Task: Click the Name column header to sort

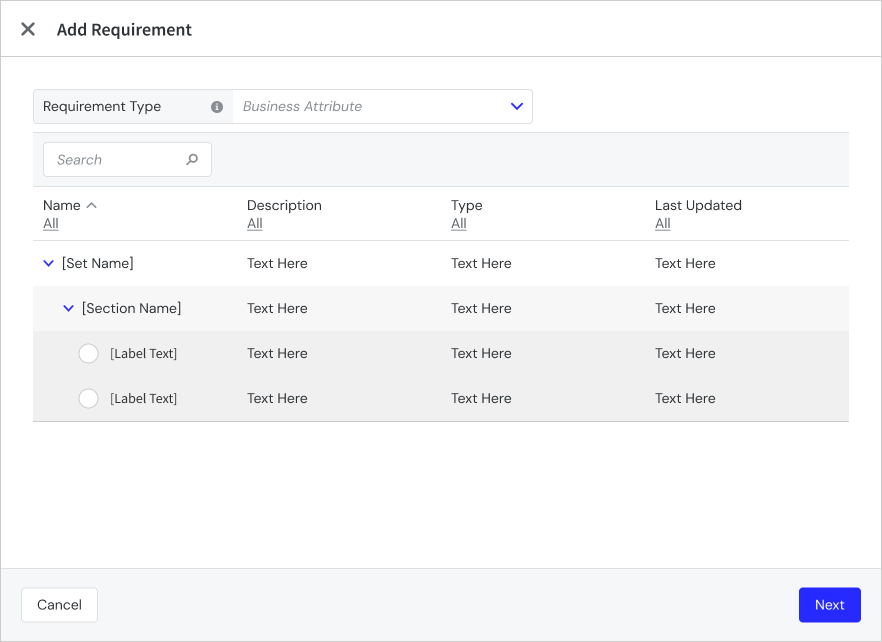Action: click(62, 204)
